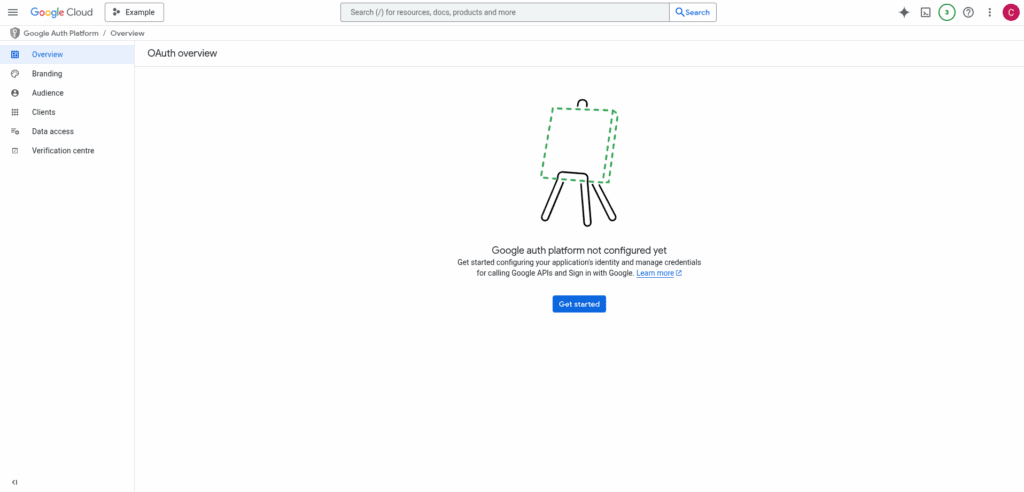Image resolution: width=1024 pixels, height=492 pixels.
Task: Click the OAuth overview heading
Action: coord(182,54)
